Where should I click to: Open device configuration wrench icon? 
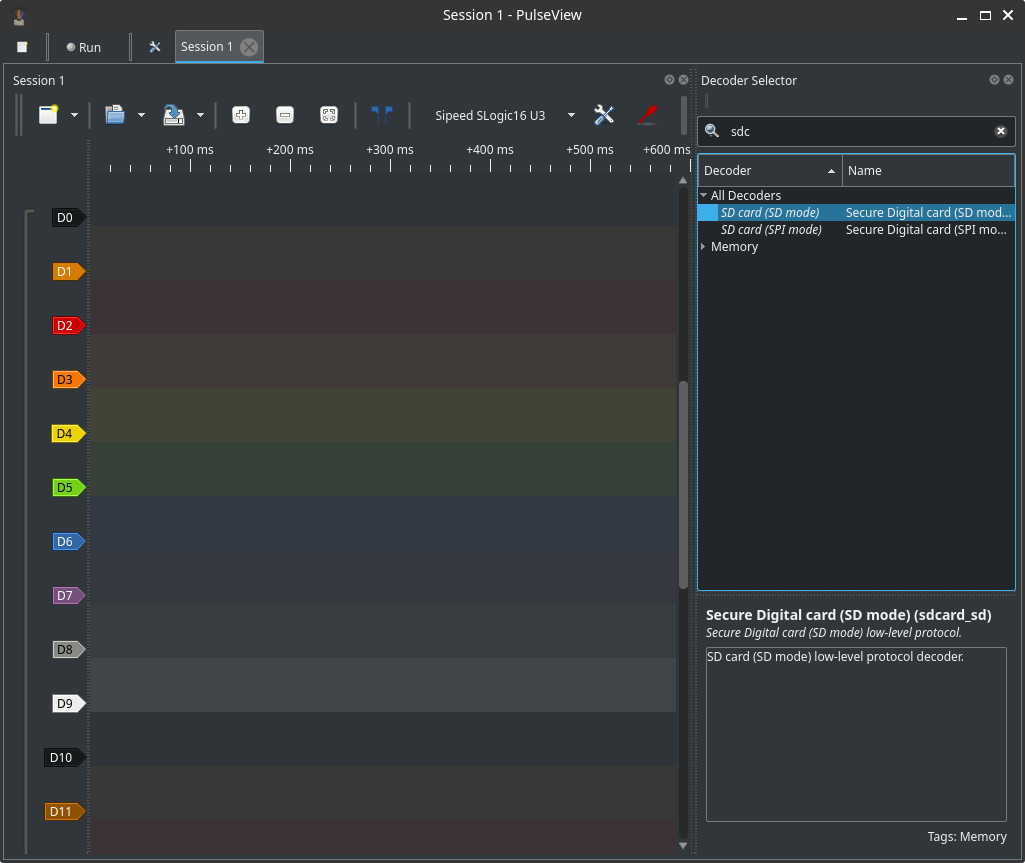(604, 115)
